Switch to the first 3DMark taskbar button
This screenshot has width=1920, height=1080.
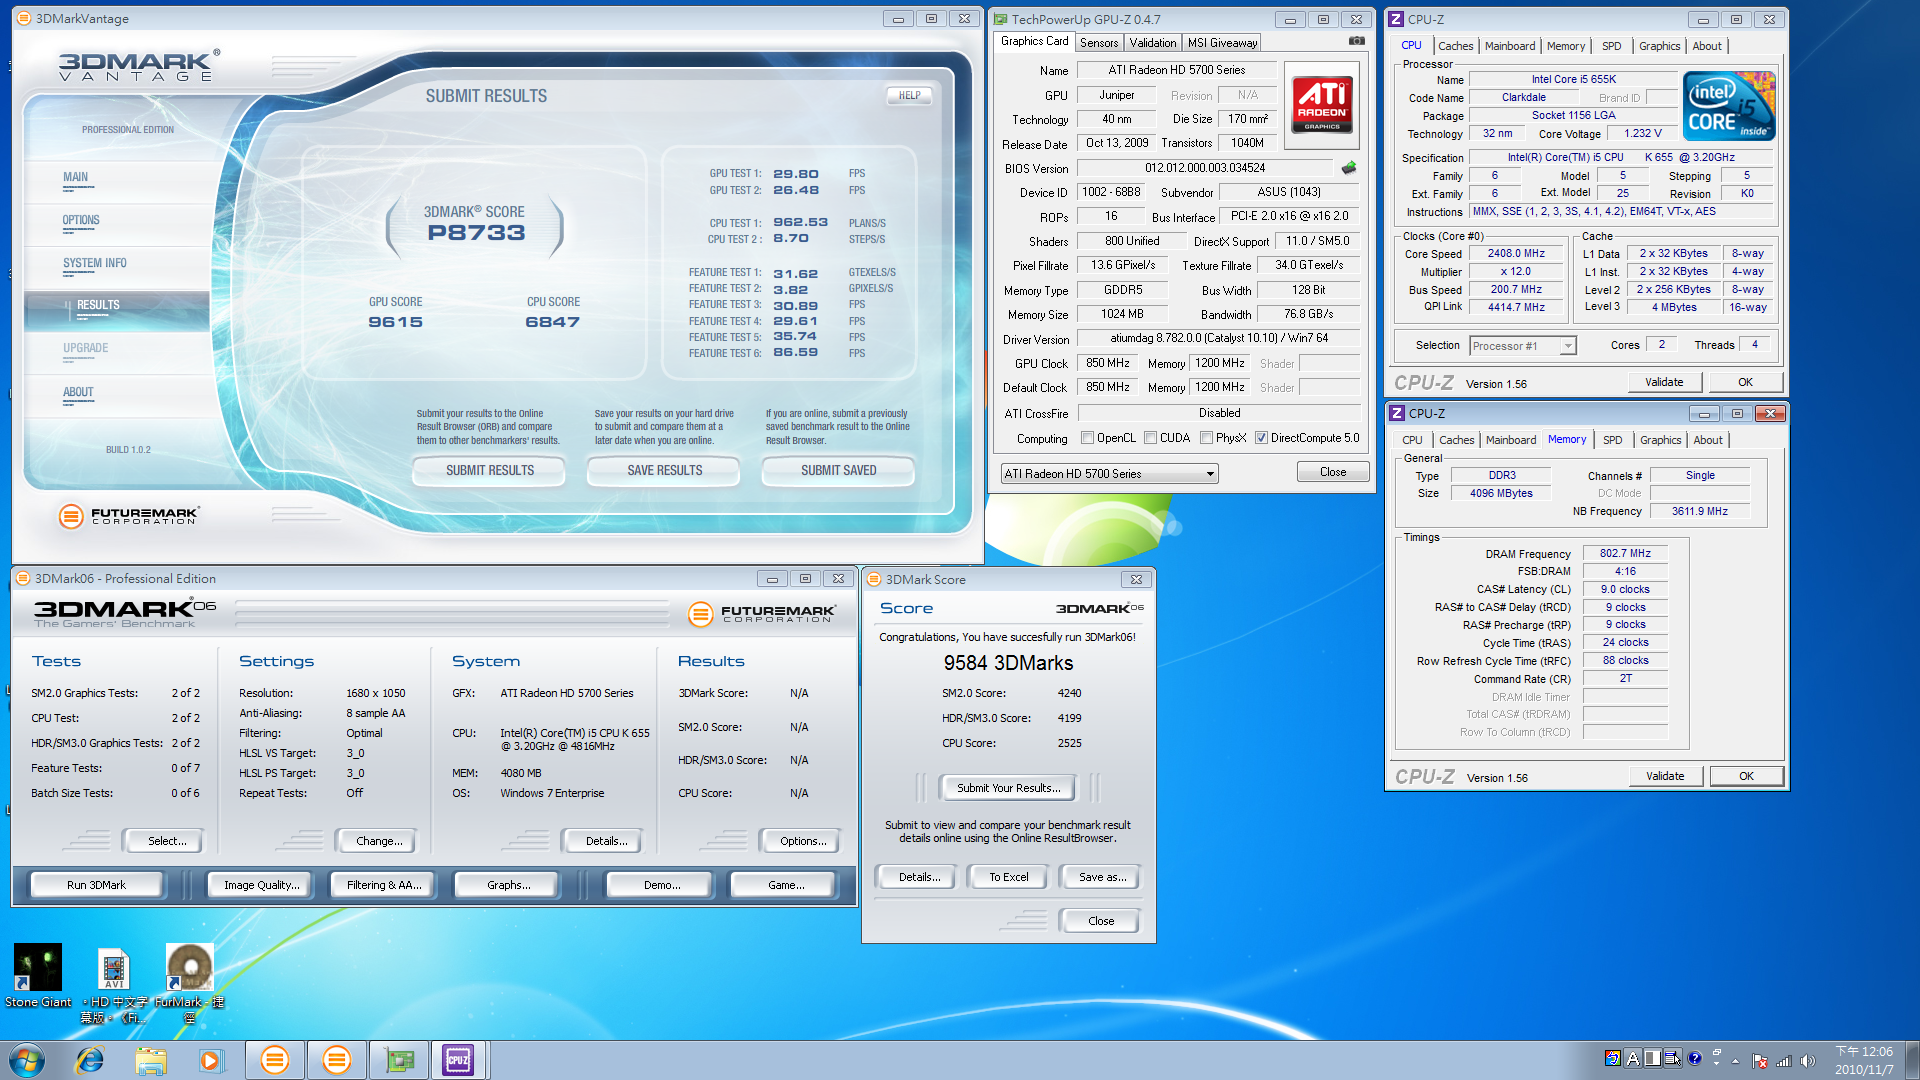point(274,1060)
